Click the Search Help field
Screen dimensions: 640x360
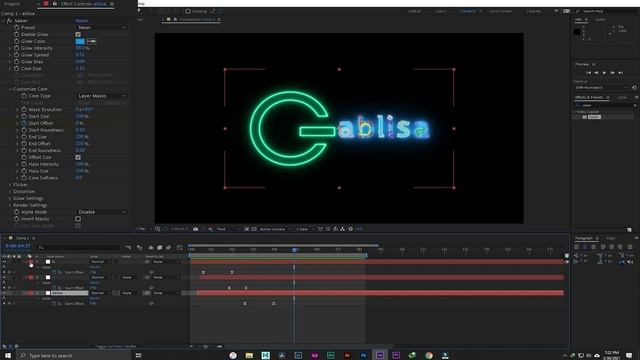point(607,11)
